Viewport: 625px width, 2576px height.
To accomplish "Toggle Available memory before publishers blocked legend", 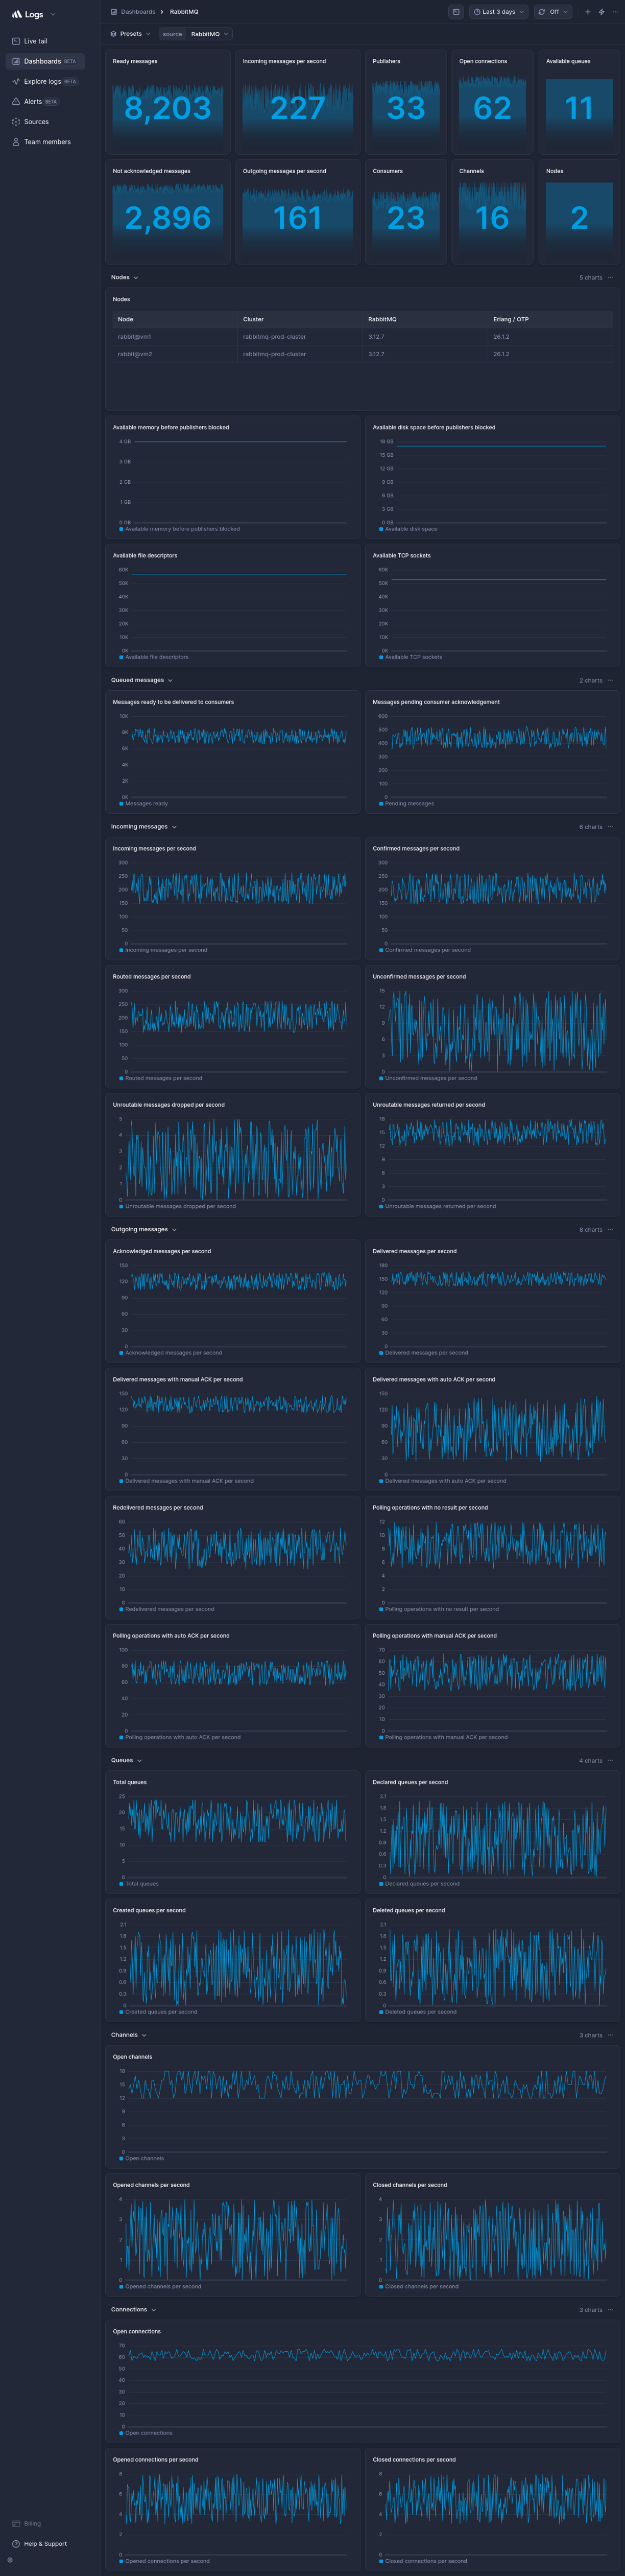I will pos(180,529).
